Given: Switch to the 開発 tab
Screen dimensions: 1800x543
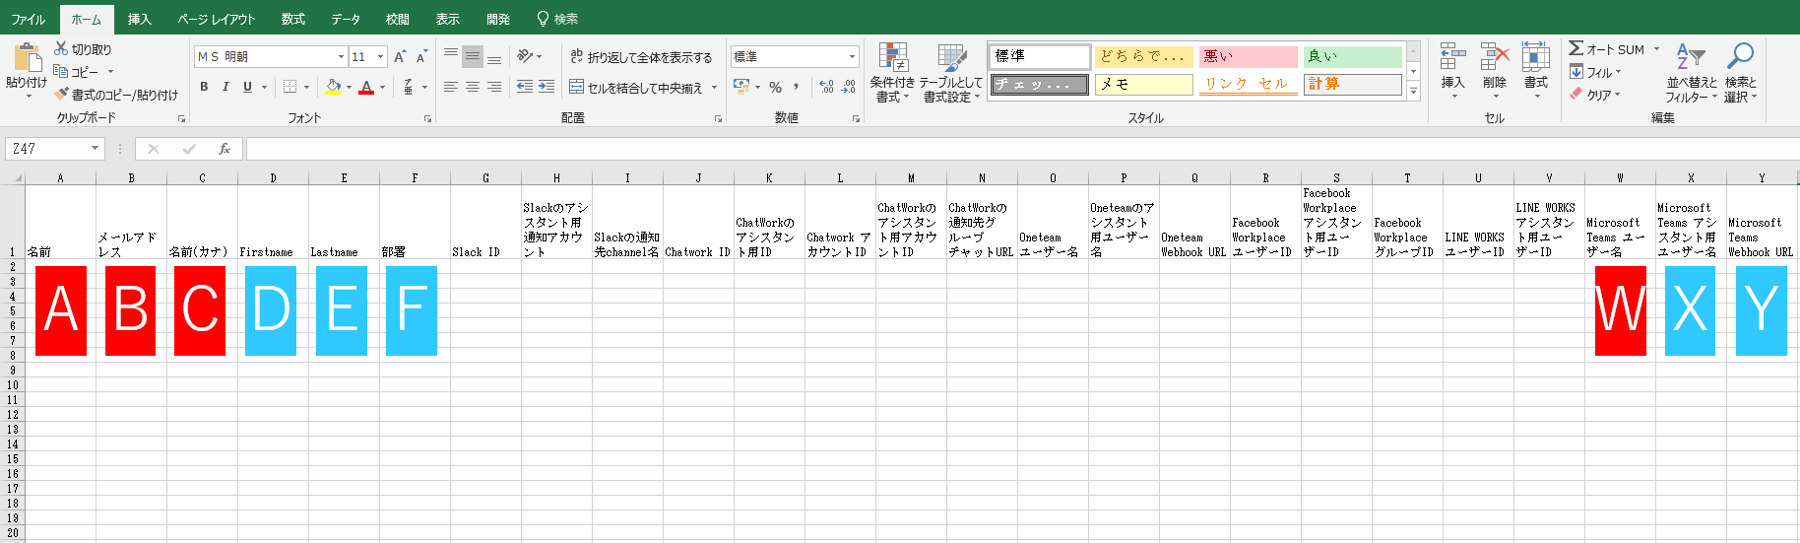Looking at the screenshot, I should coord(498,19).
